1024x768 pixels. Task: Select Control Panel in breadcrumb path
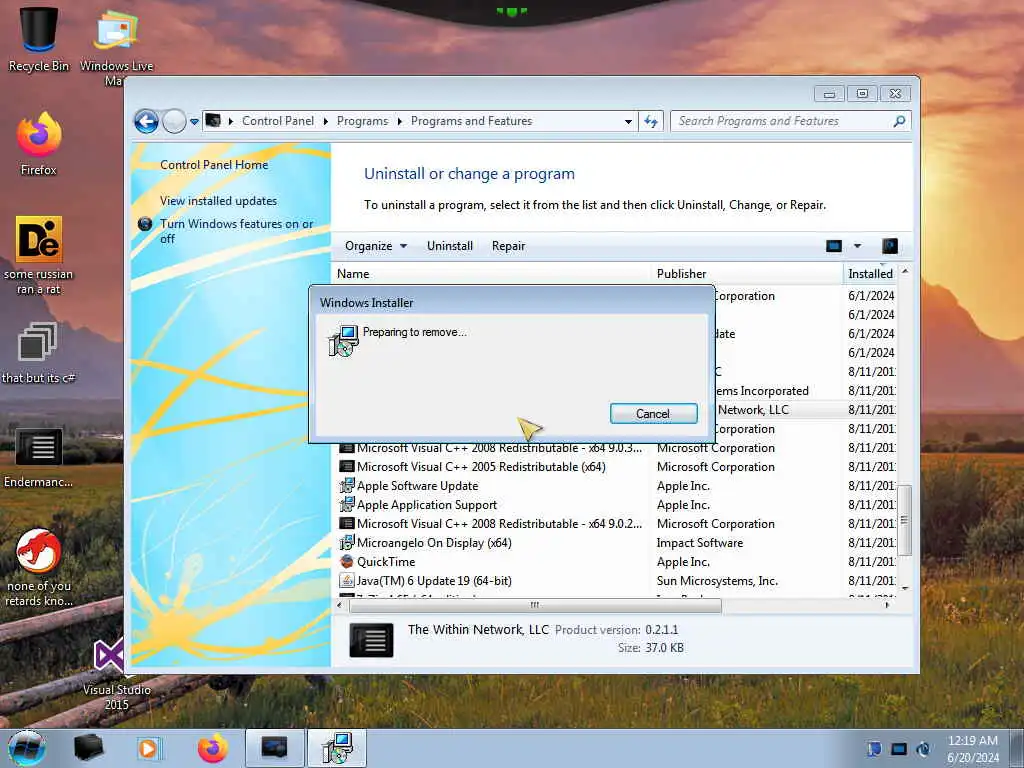[x=278, y=121]
